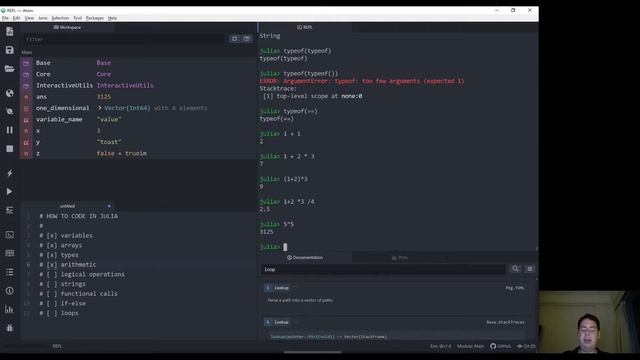Open the Selection menu

pyautogui.click(x=60, y=18)
